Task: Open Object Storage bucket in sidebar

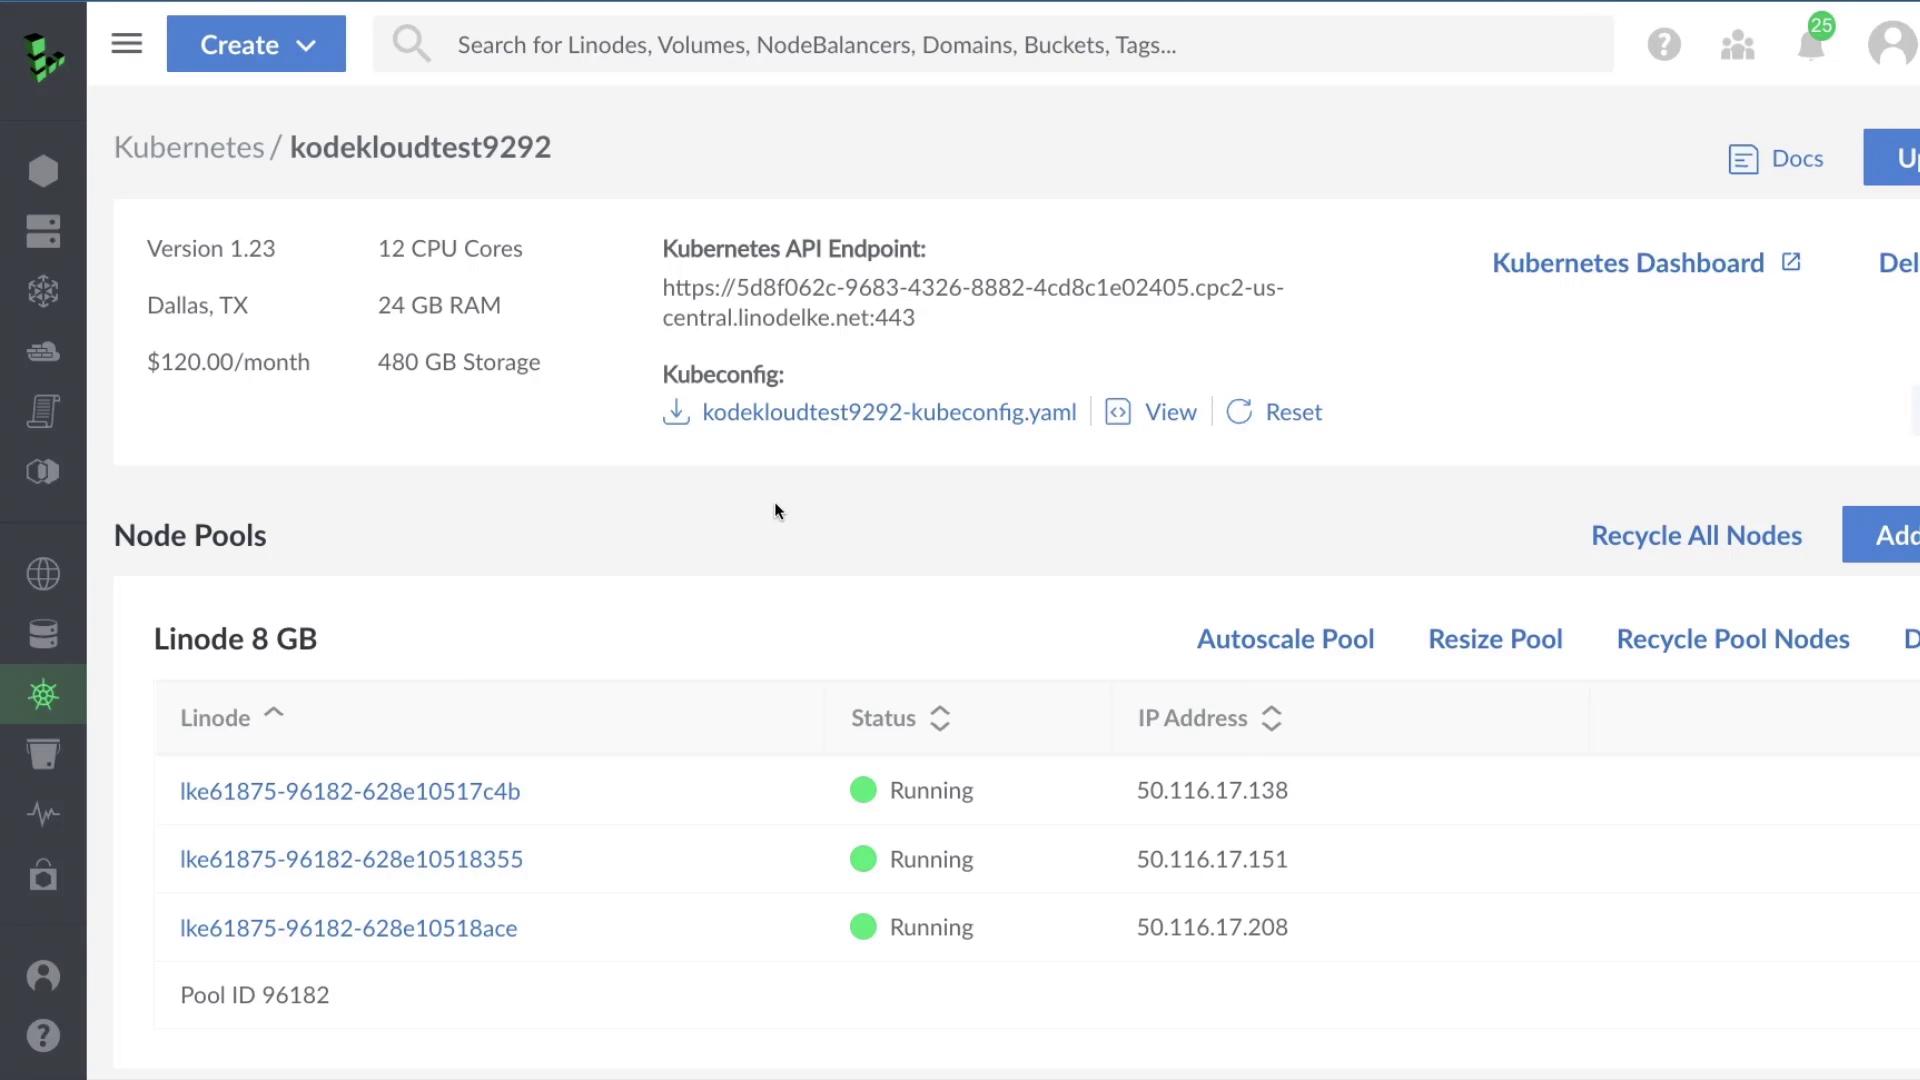Action: [x=43, y=753]
